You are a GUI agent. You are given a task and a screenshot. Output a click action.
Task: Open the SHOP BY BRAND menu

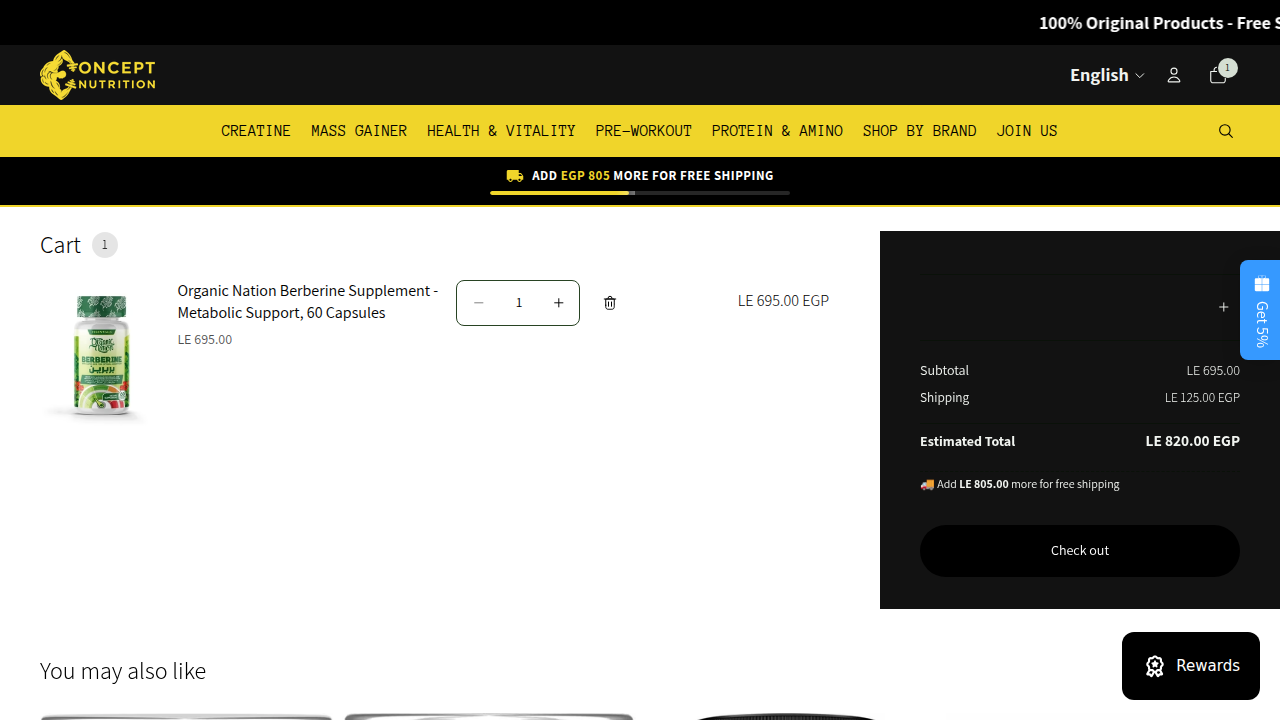point(920,131)
